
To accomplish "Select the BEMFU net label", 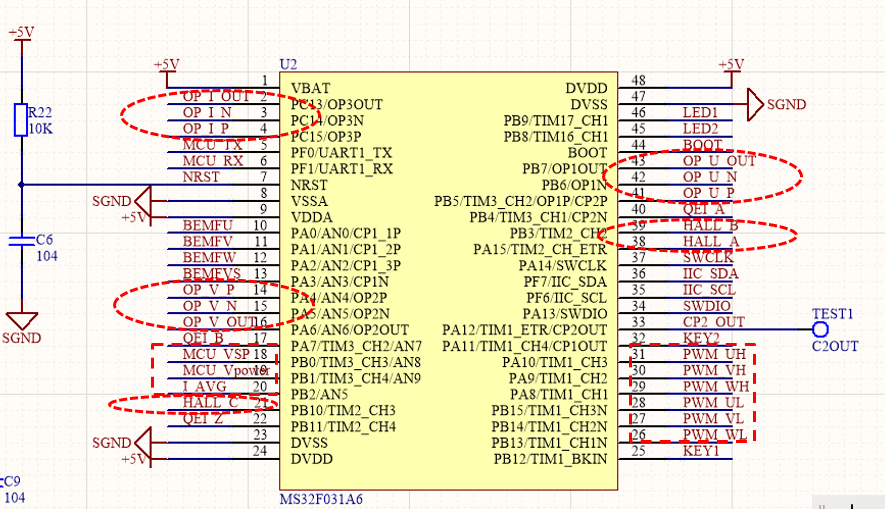I will pyautogui.click(x=208, y=225).
